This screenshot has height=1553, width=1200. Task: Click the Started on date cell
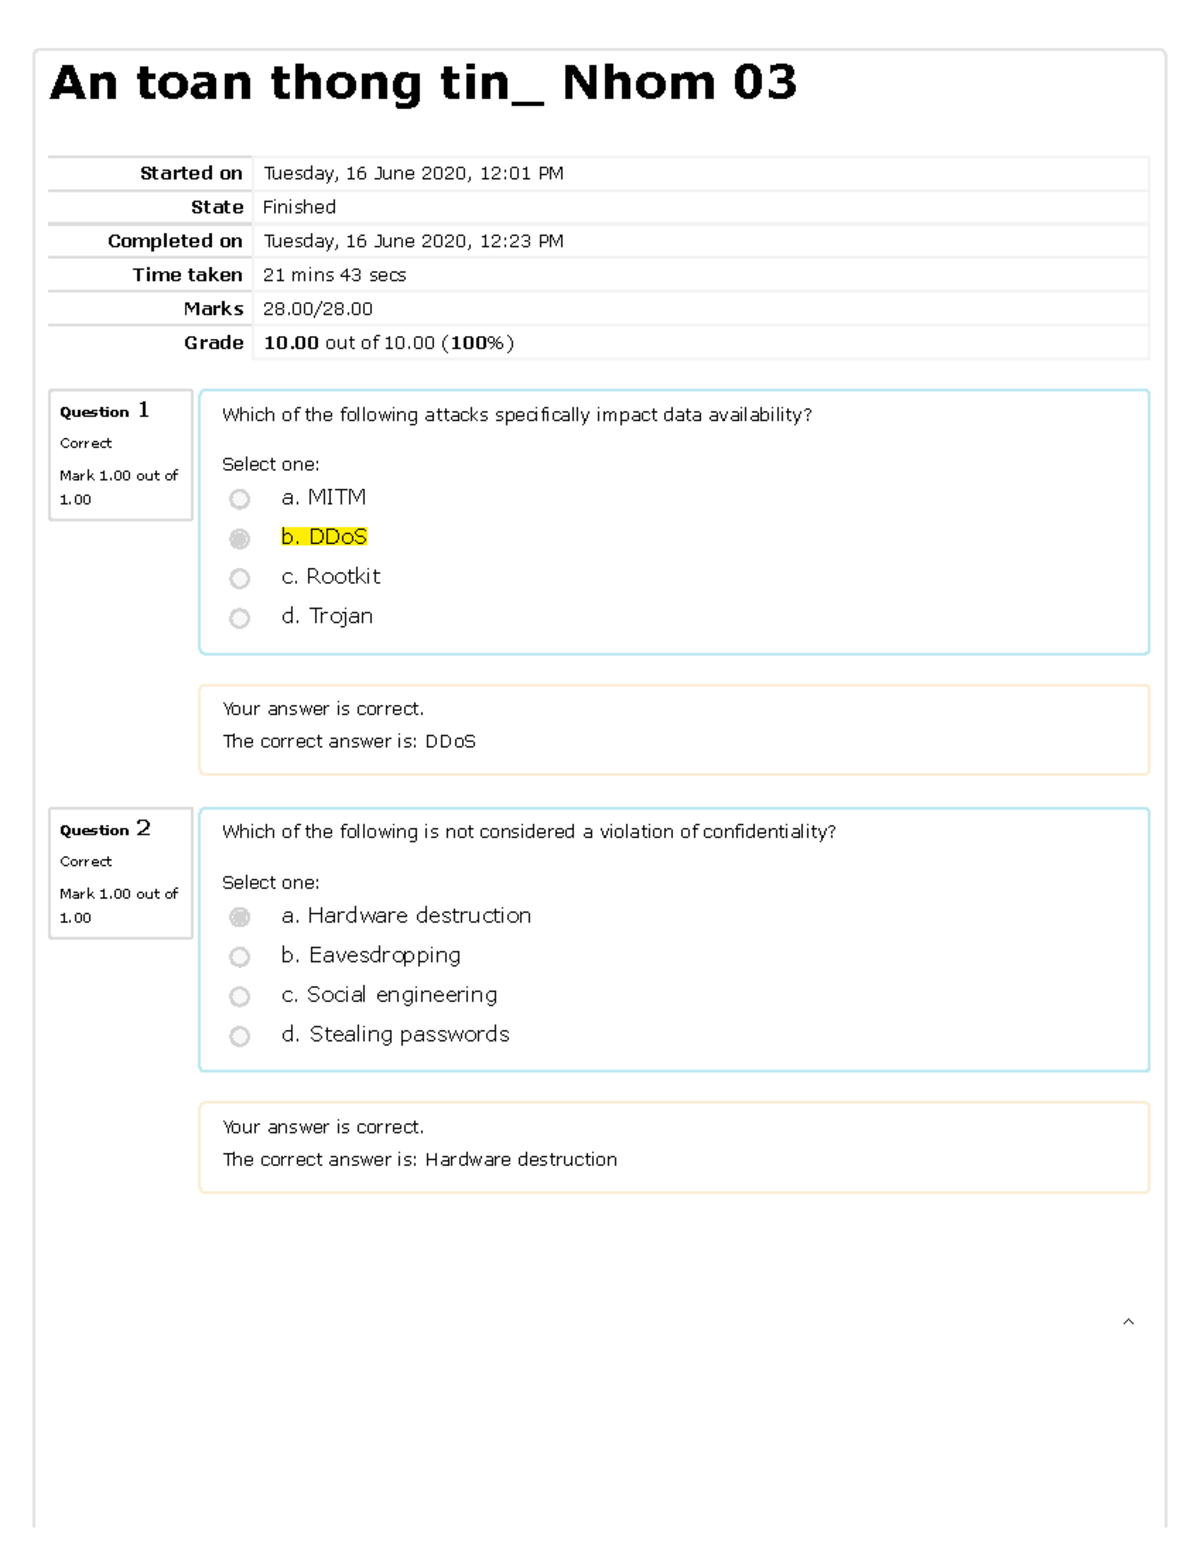701,173
